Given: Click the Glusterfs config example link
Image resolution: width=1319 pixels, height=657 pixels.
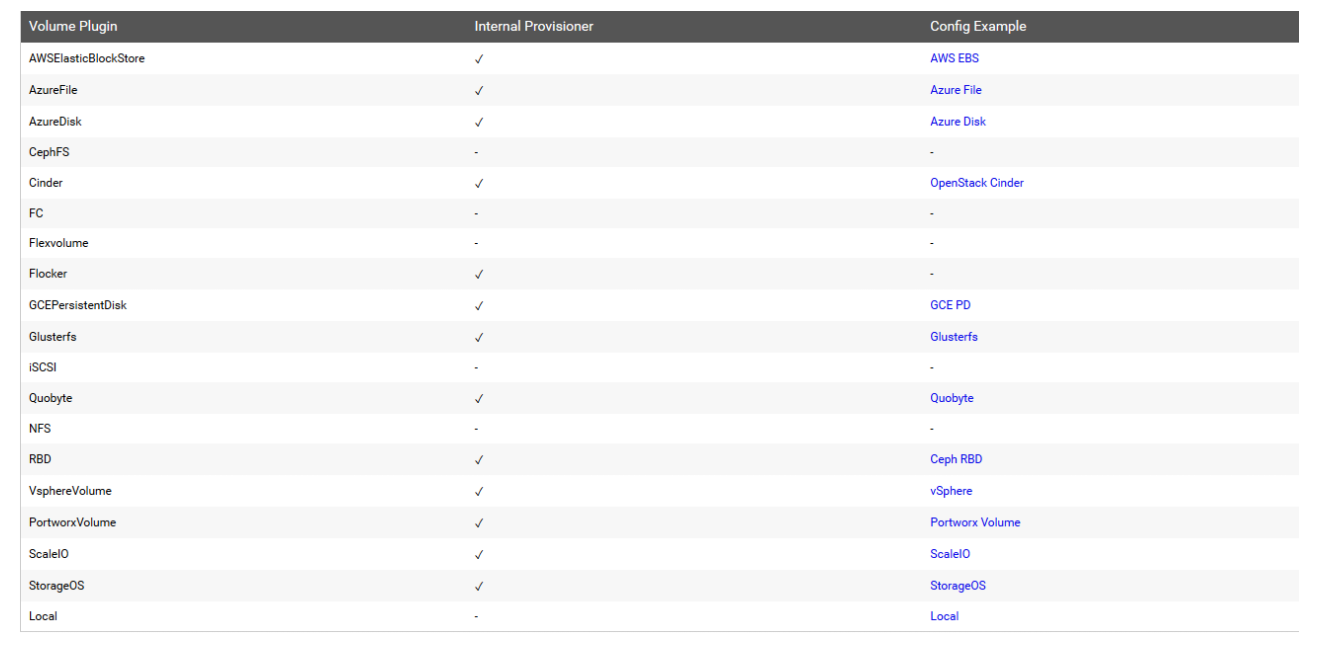Looking at the screenshot, I should coord(954,337).
